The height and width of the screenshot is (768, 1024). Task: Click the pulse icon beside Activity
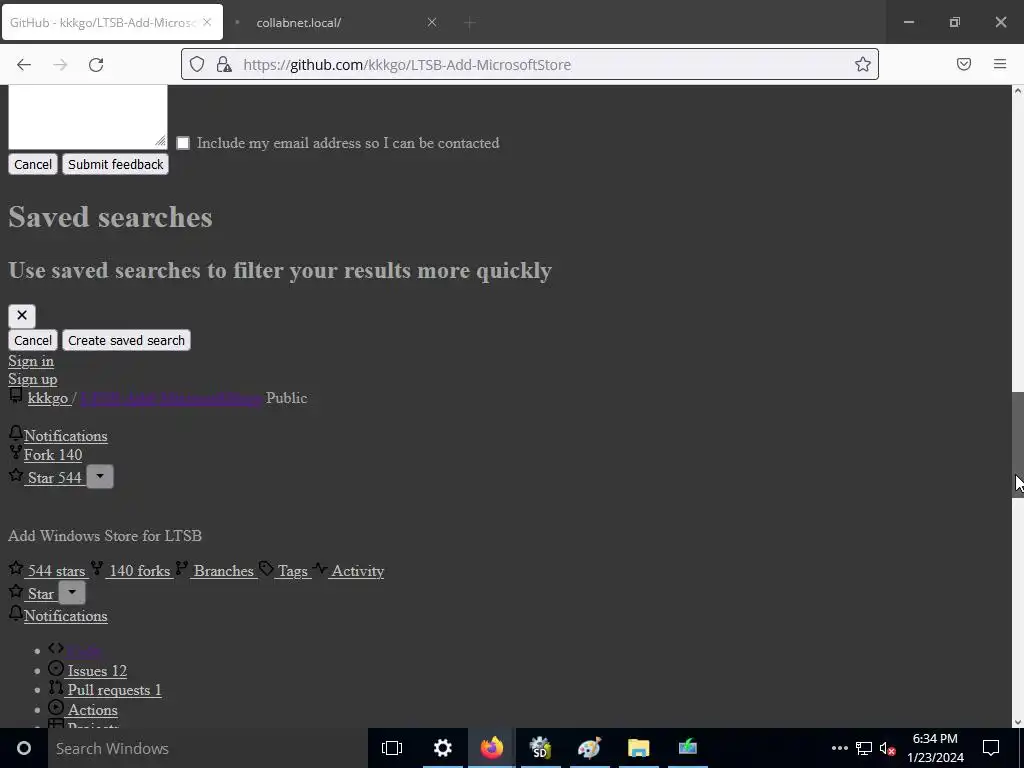click(x=319, y=568)
